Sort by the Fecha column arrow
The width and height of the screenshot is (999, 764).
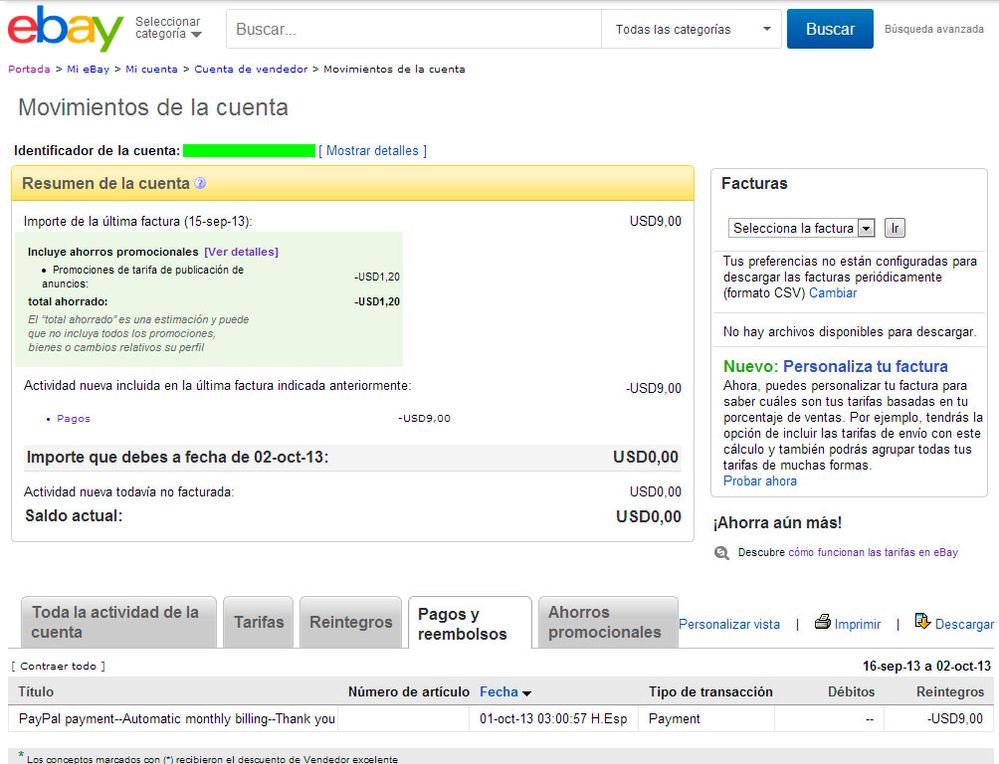click(526, 693)
